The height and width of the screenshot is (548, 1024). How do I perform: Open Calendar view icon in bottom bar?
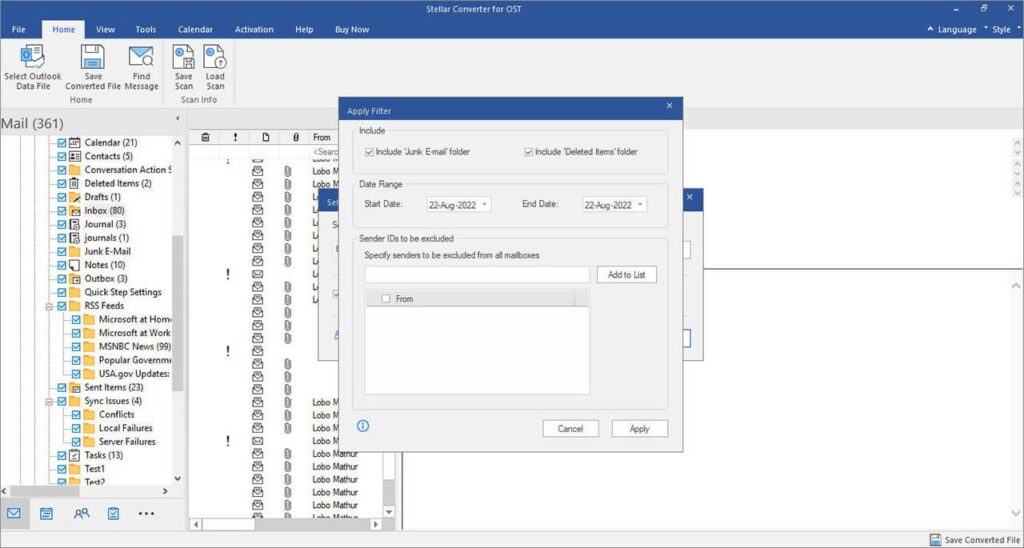tap(46, 513)
